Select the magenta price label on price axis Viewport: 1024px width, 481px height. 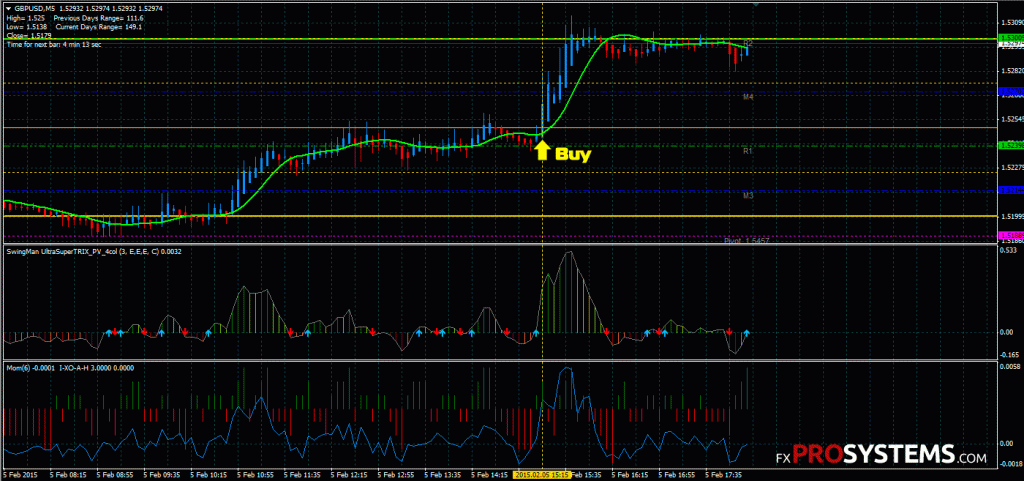(1010, 235)
